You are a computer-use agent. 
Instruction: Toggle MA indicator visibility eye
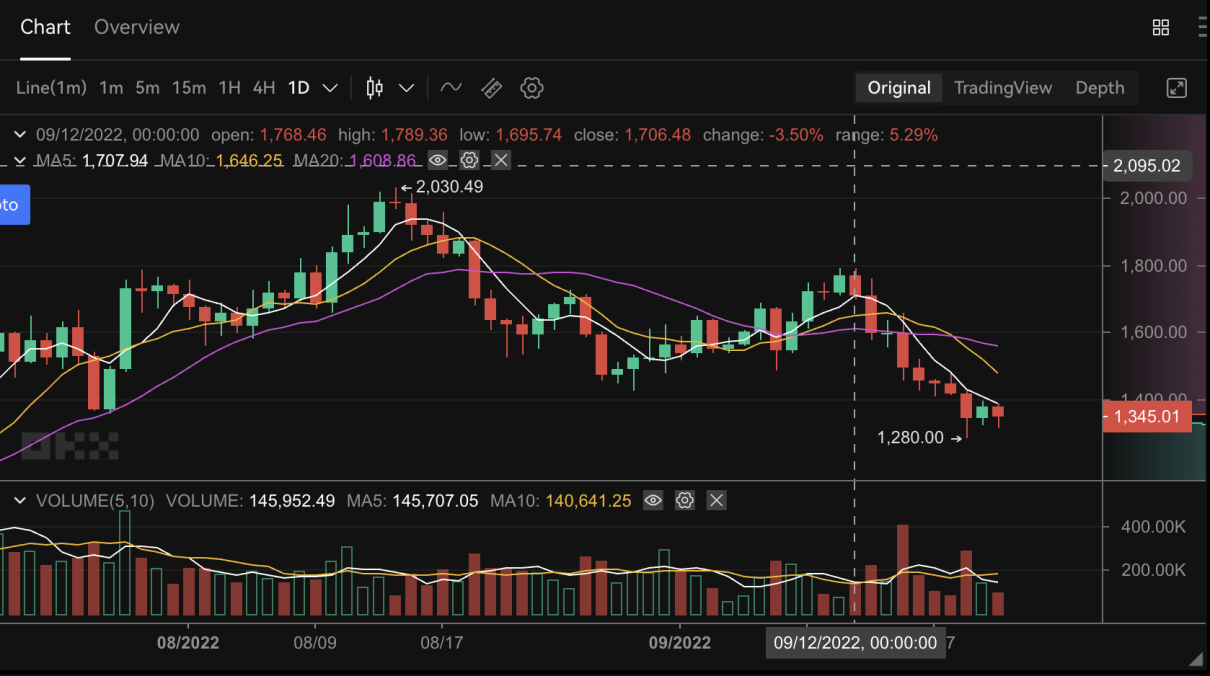437,160
